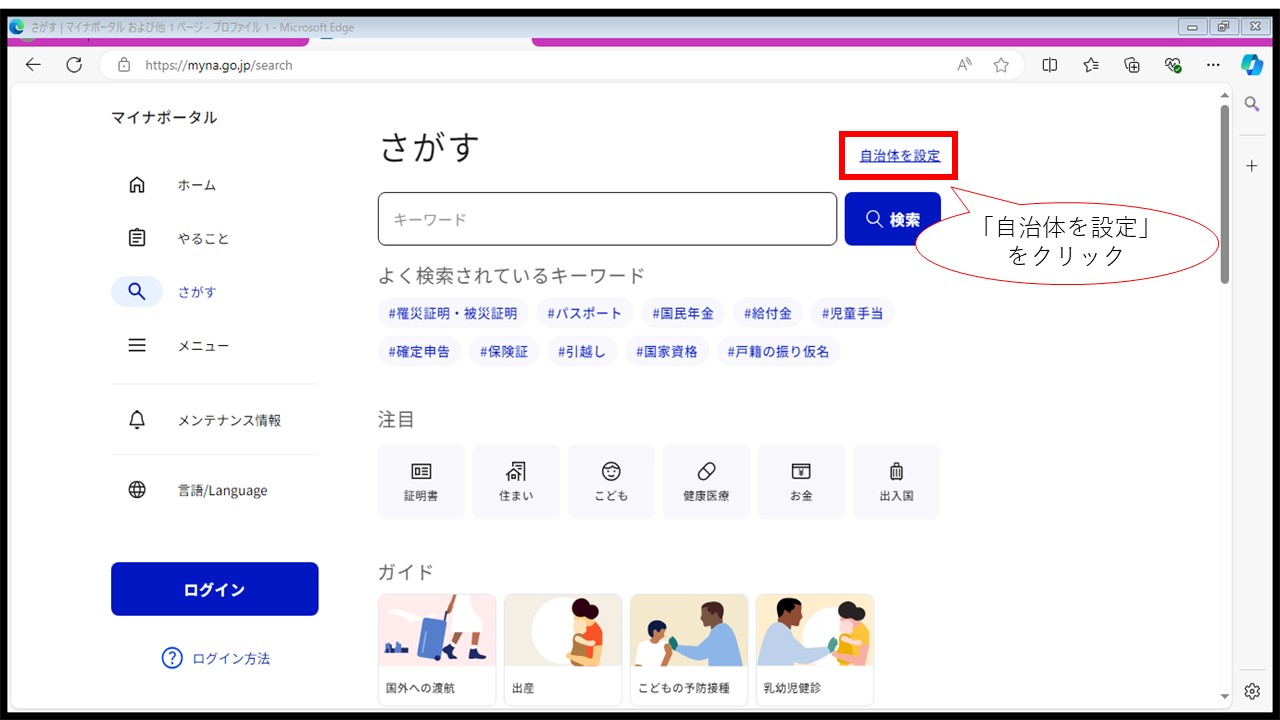The height and width of the screenshot is (720, 1280).
Task: Click the 証明書 category icon
Action: coord(421,482)
